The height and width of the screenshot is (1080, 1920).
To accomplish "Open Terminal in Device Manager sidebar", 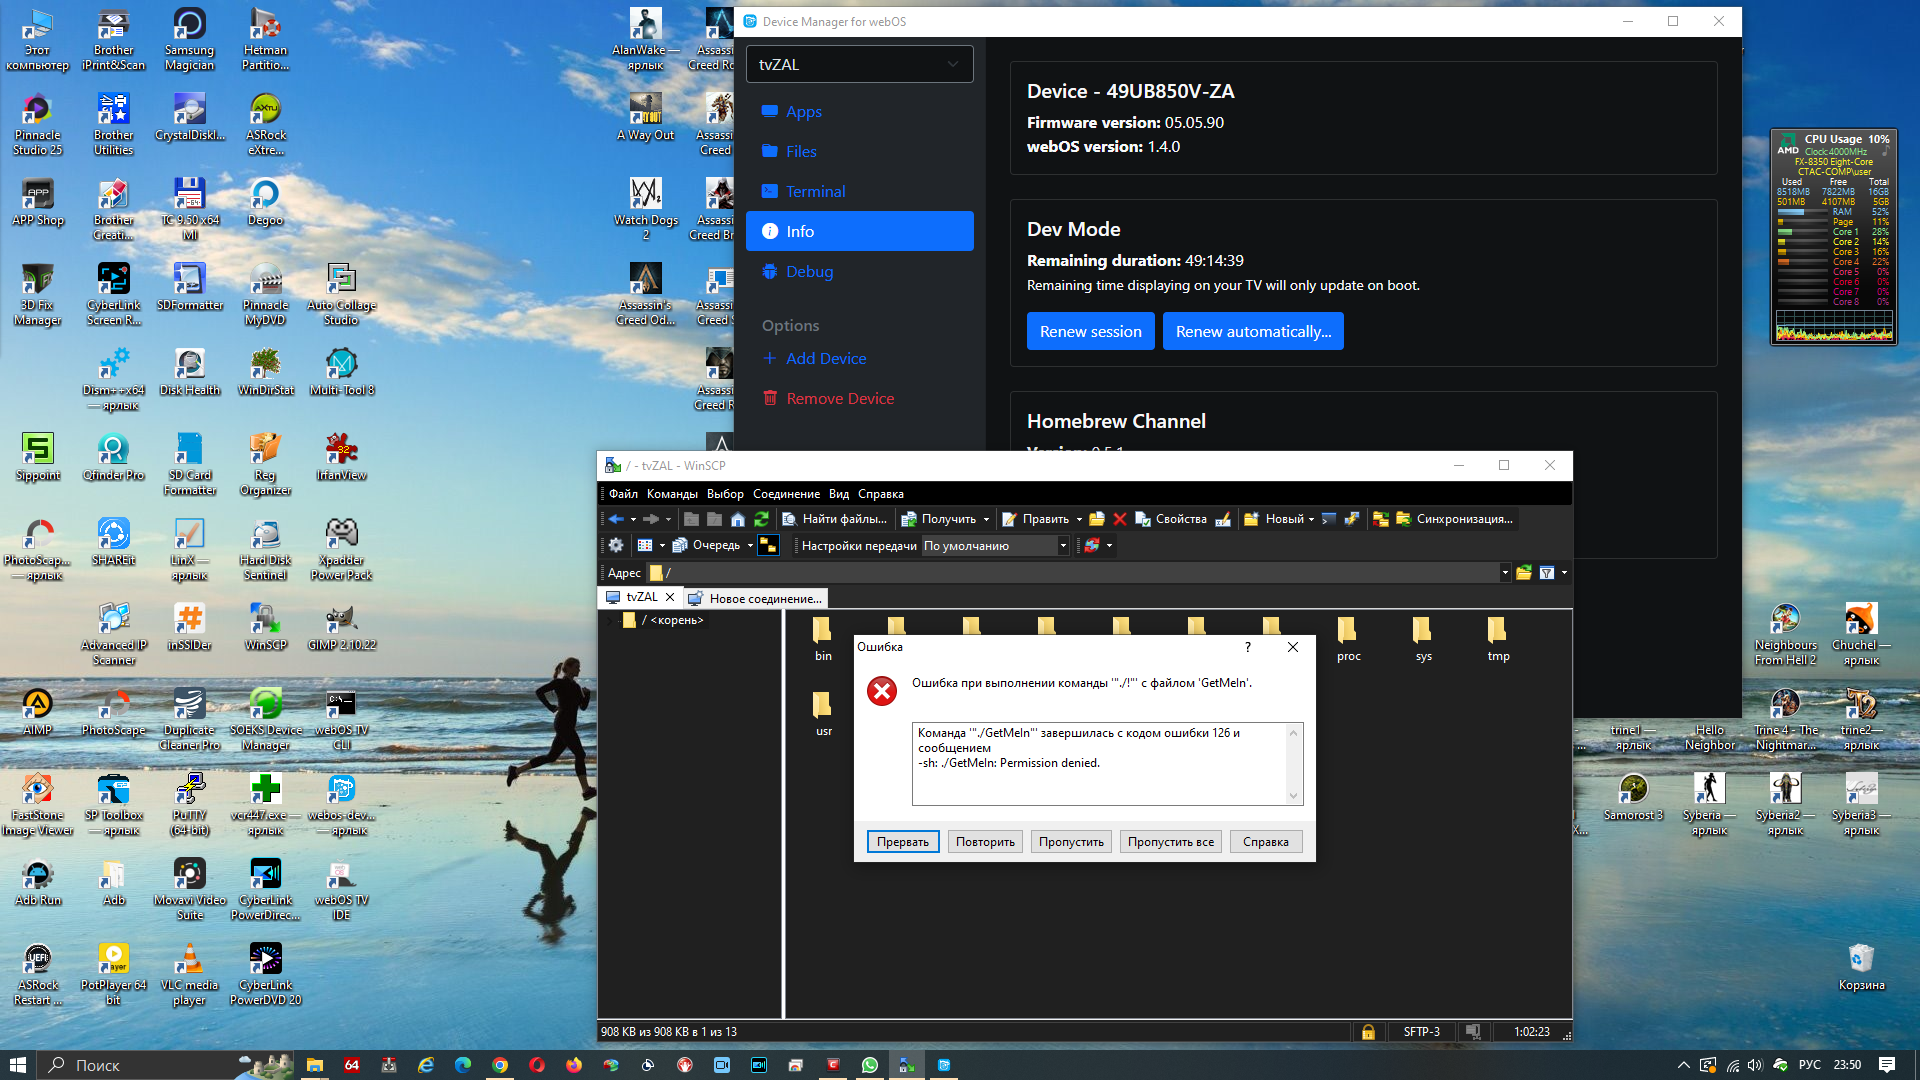I will [815, 191].
